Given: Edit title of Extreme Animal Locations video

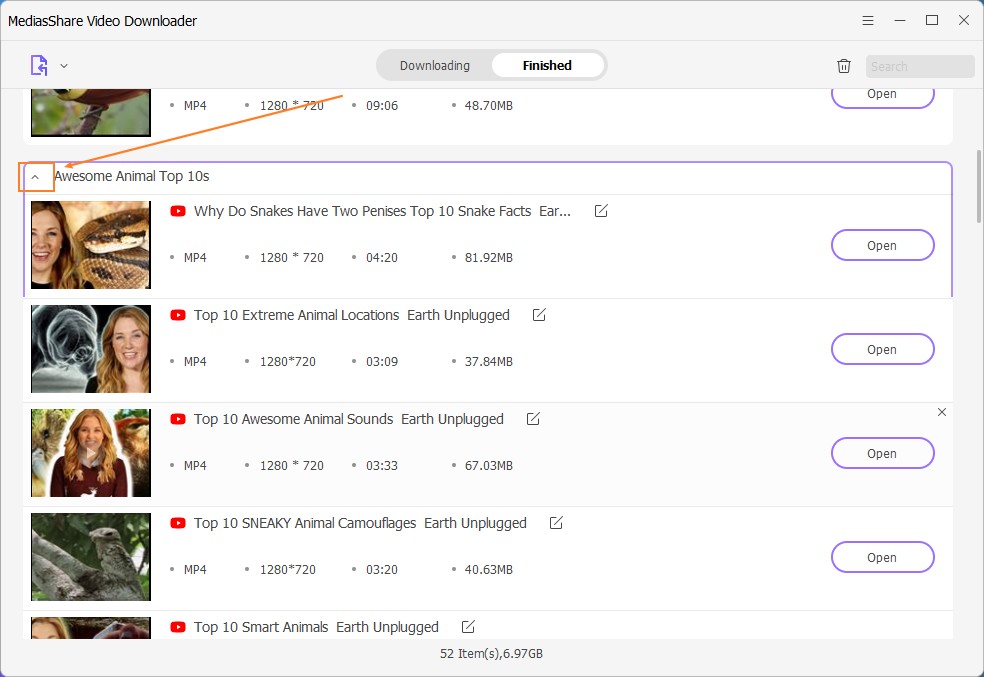Looking at the screenshot, I should click(x=539, y=315).
